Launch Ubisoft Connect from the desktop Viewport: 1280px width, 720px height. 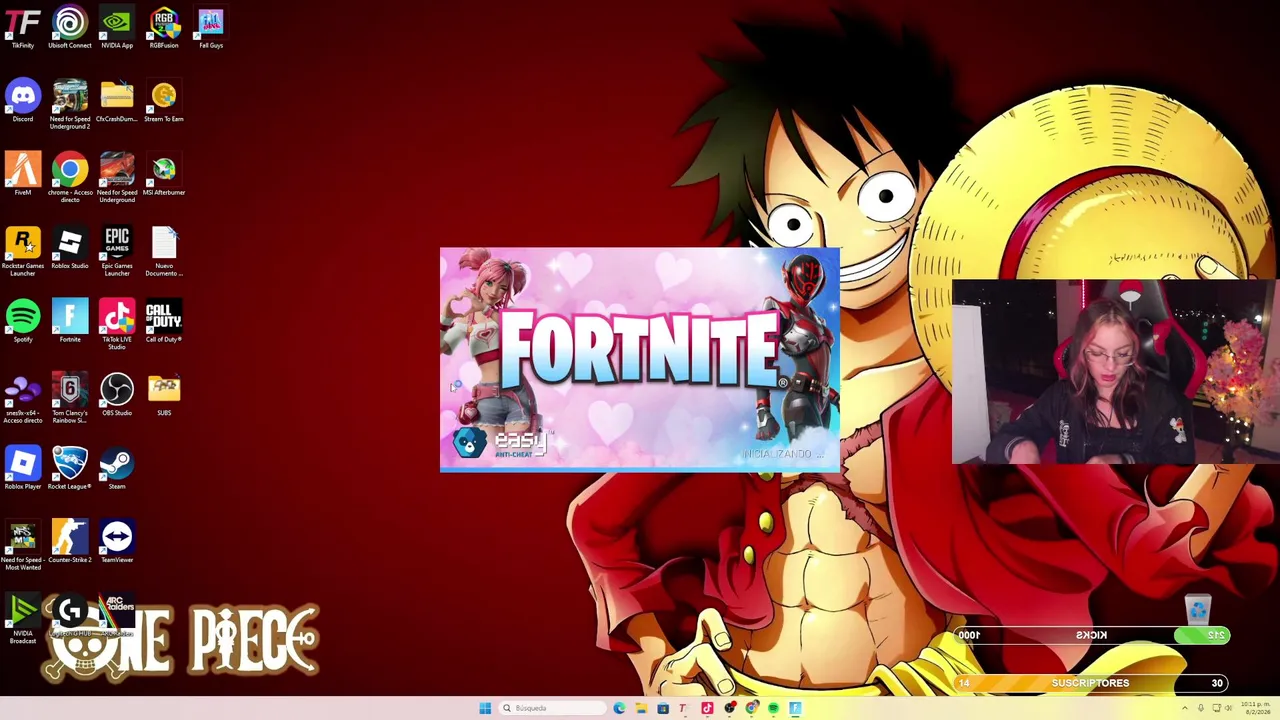pyautogui.click(x=70, y=27)
